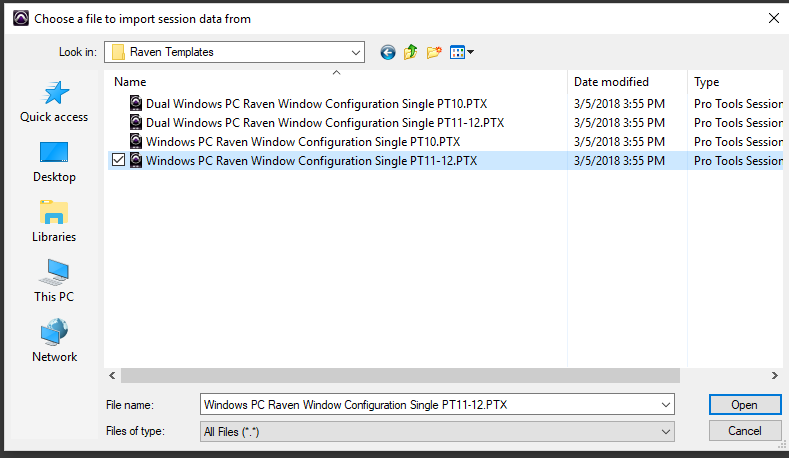
Task: Uncheck the Windows PC Raven PT11-12 file
Action: point(119,160)
